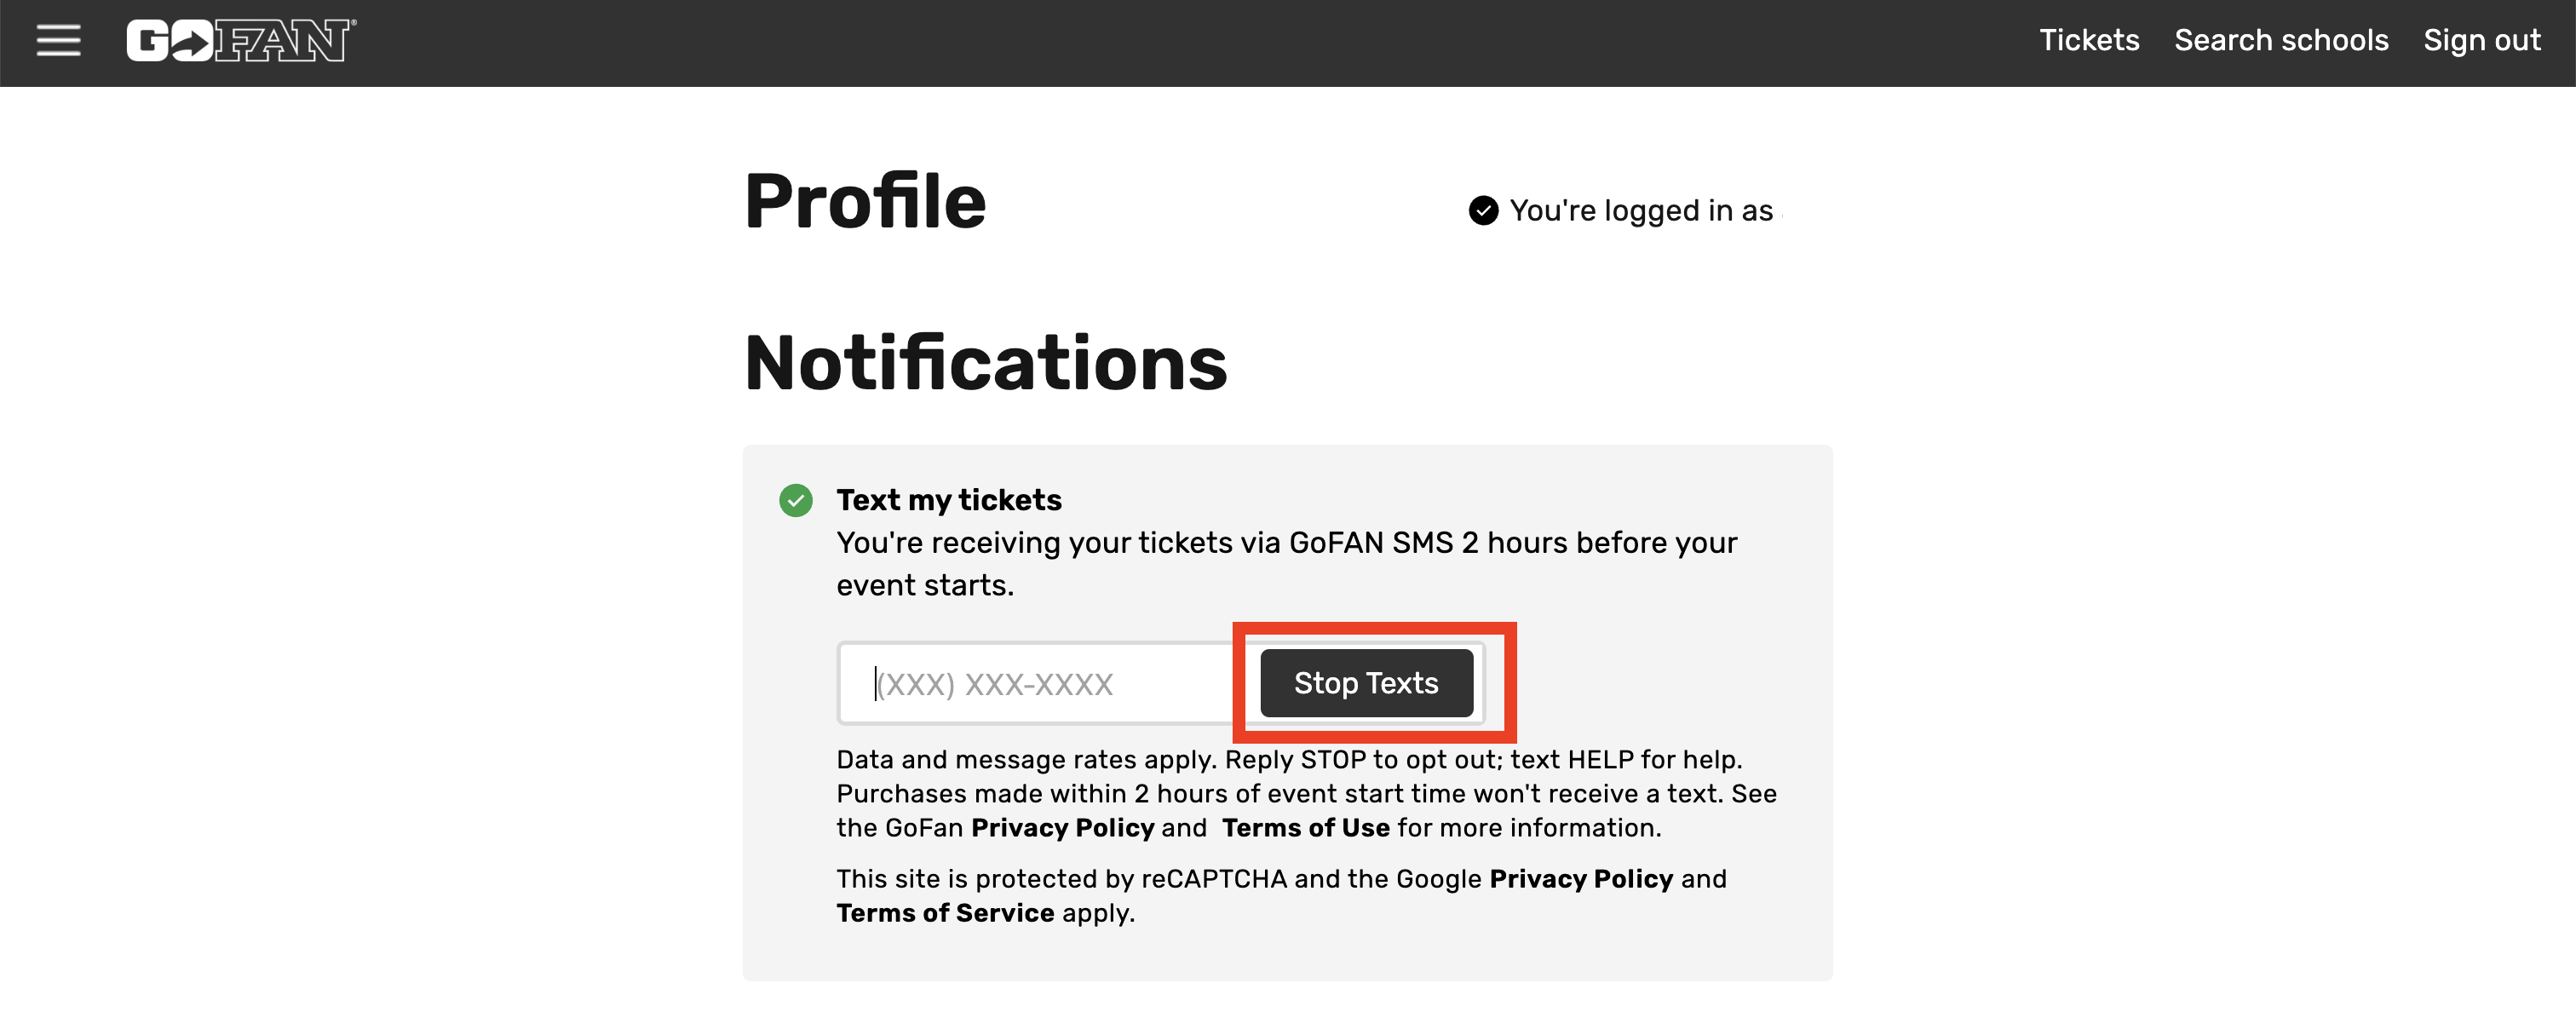Open the hamburger navigation menu

57,40
